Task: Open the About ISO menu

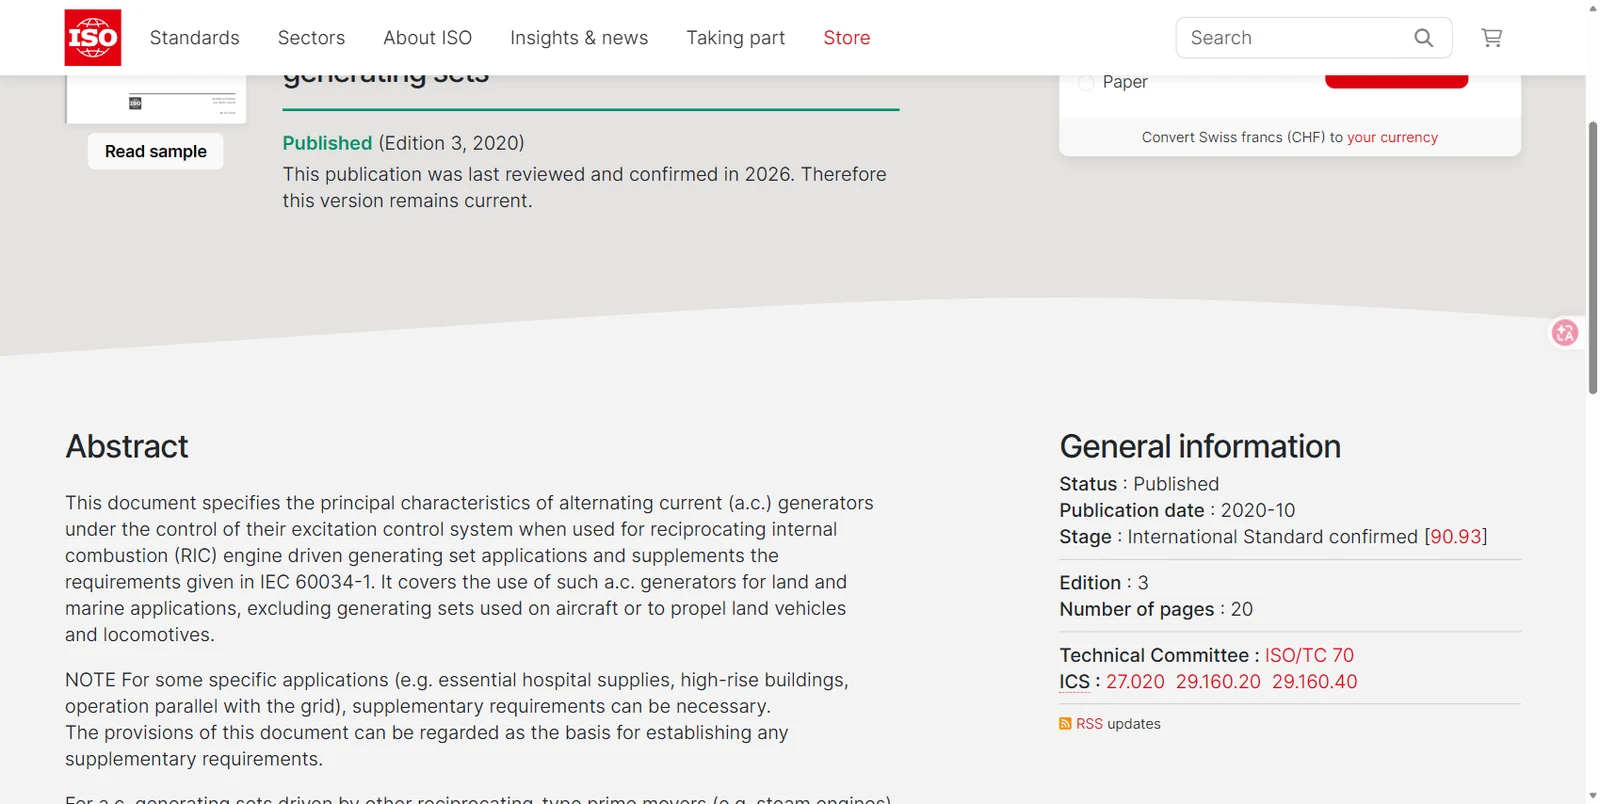Action: (427, 38)
